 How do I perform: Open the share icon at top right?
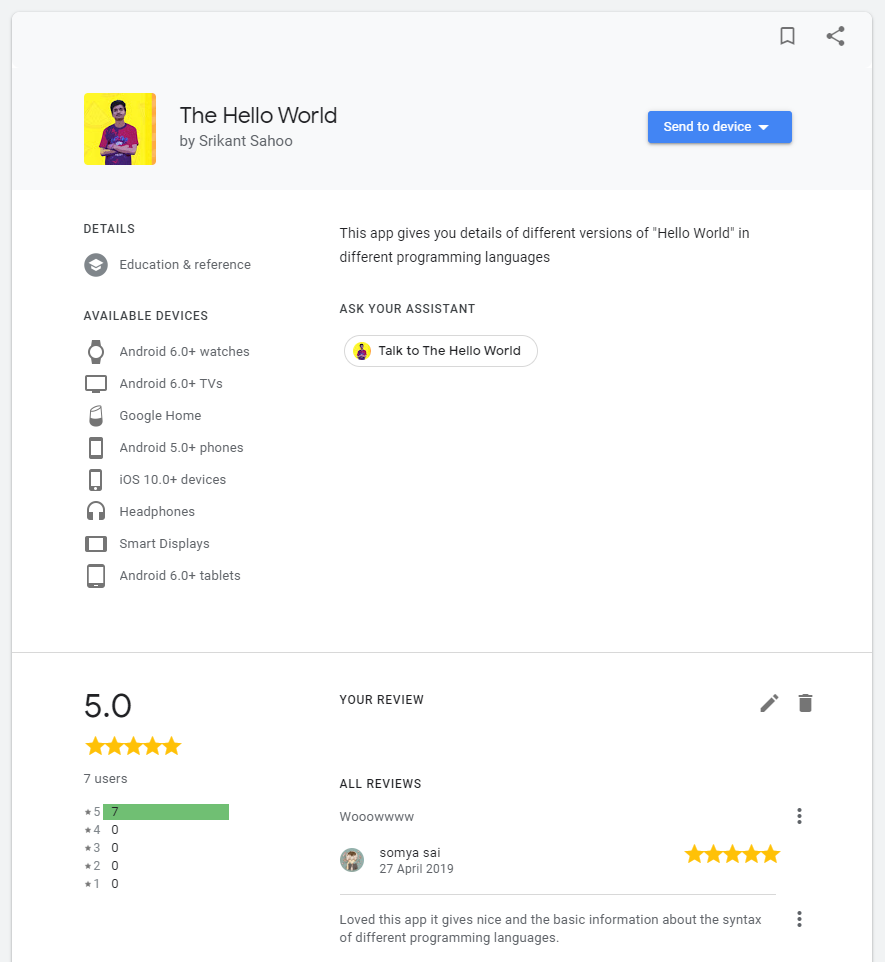click(836, 36)
